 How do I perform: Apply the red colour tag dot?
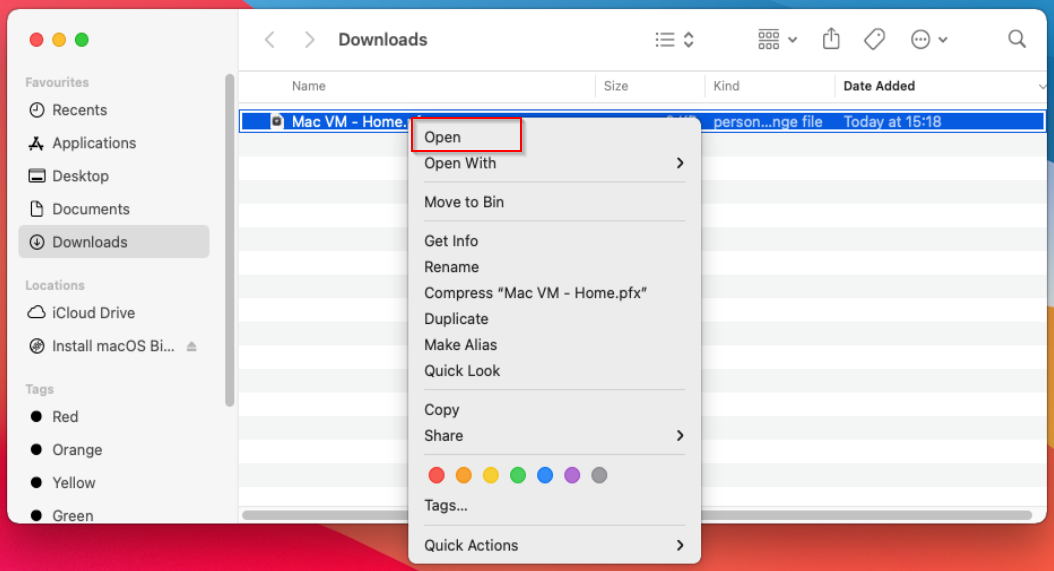click(436, 475)
